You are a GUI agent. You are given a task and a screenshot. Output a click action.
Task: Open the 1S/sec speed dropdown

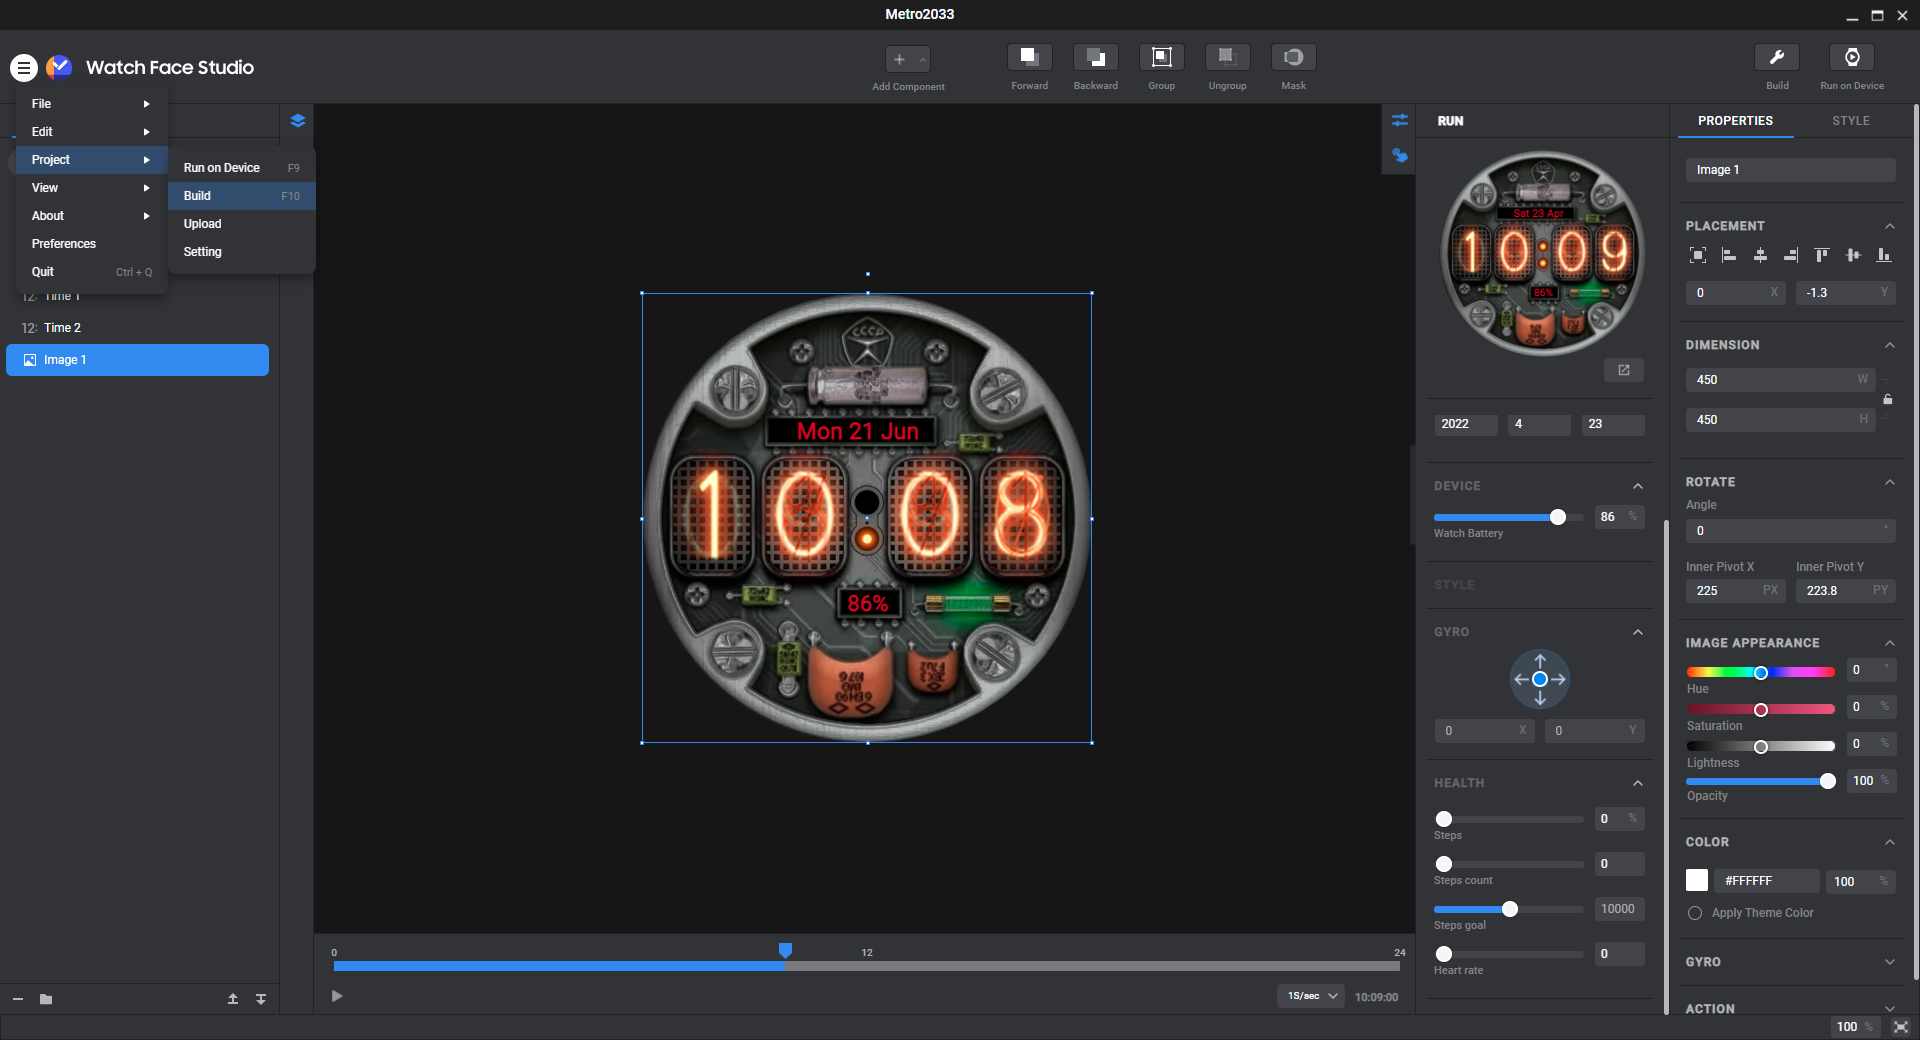[1310, 996]
